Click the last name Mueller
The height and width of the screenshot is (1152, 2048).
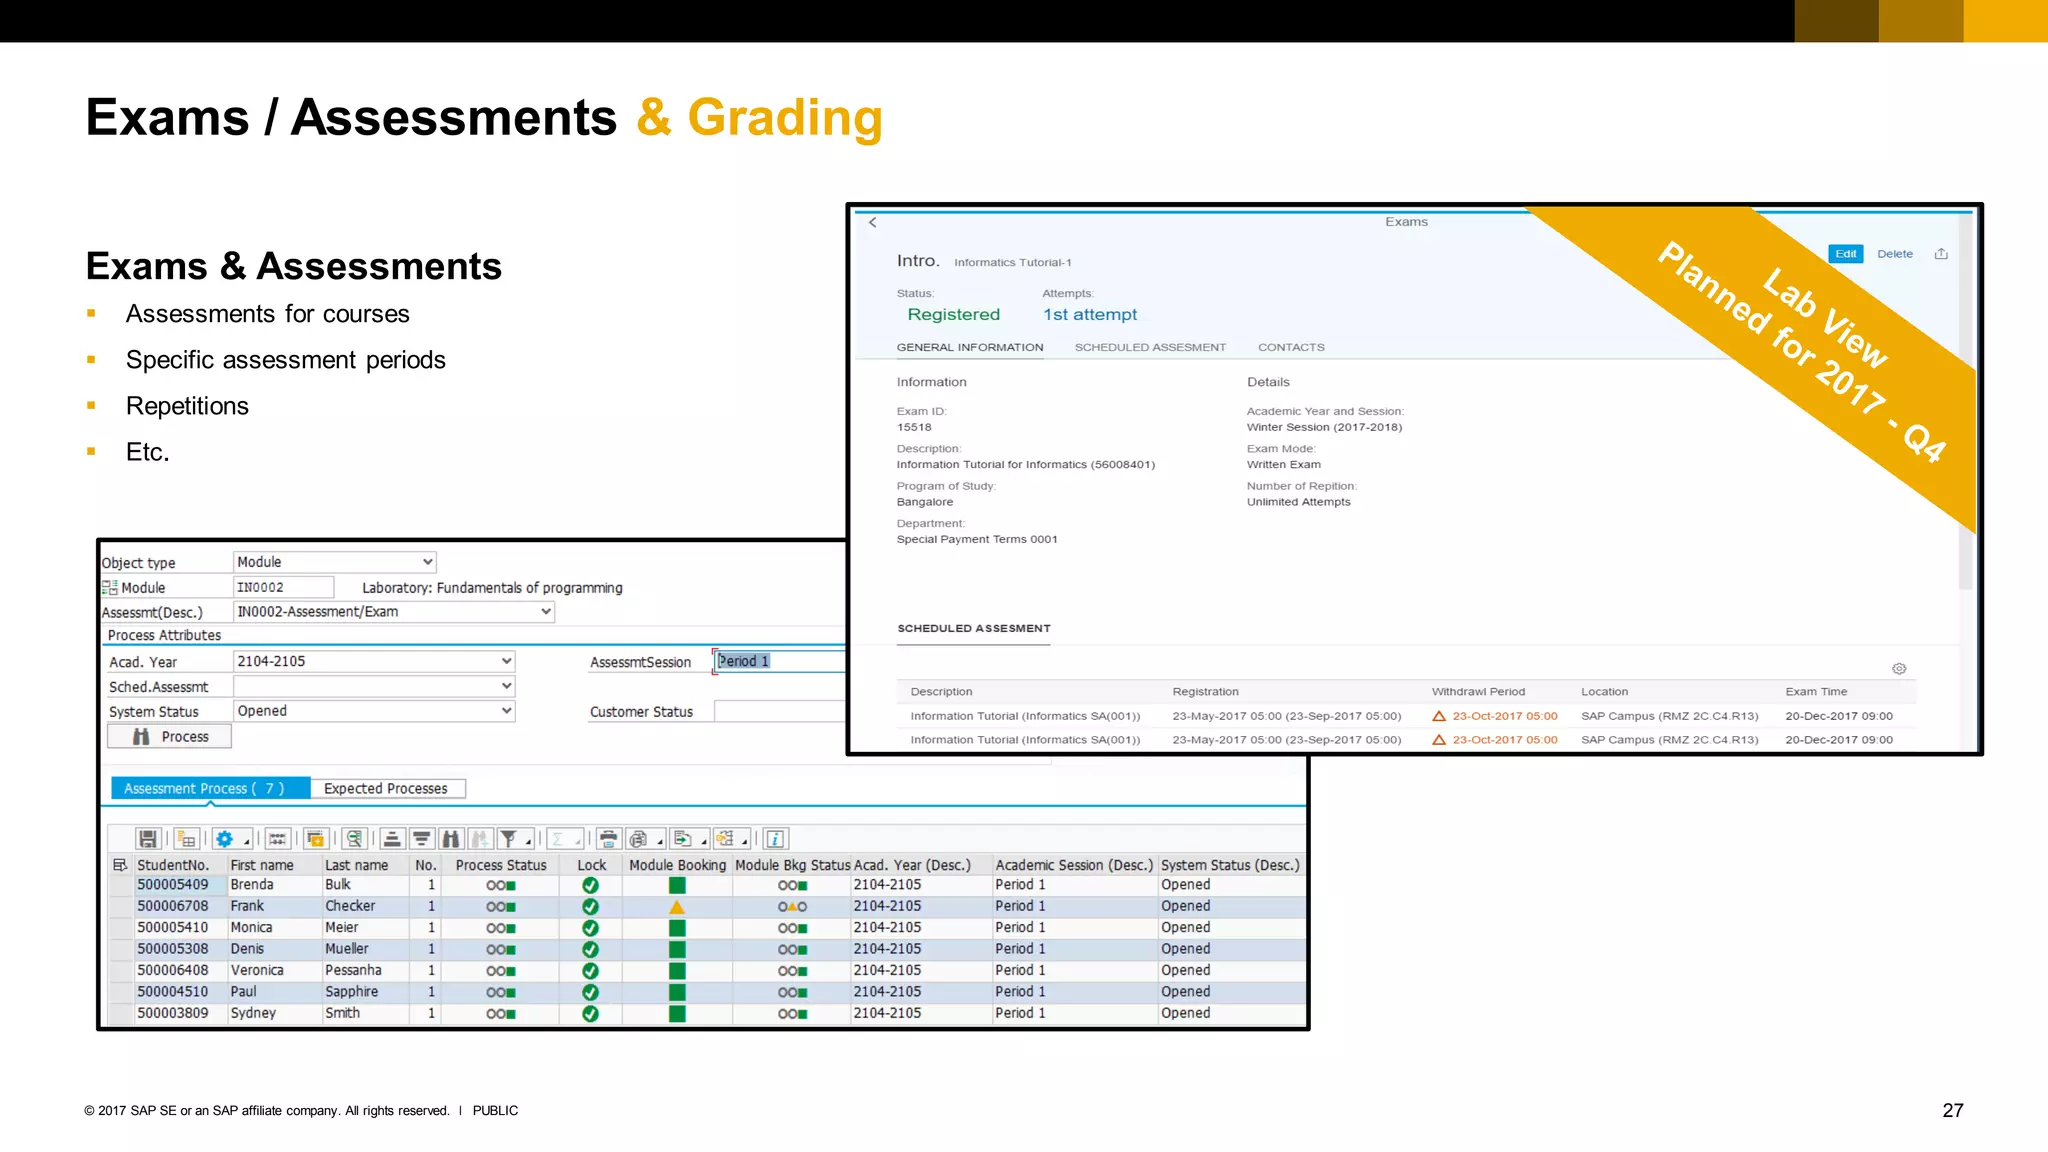point(347,949)
